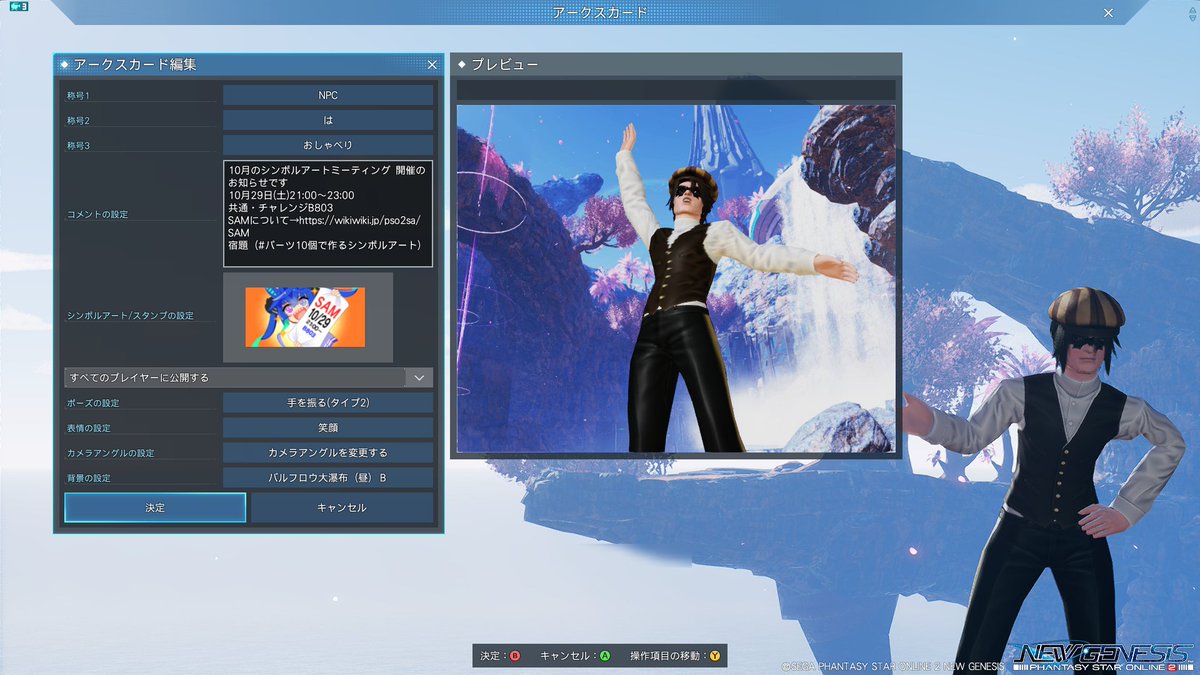Click the キャンセル button
This screenshot has width=1200, height=675.
(x=342, y=507)
